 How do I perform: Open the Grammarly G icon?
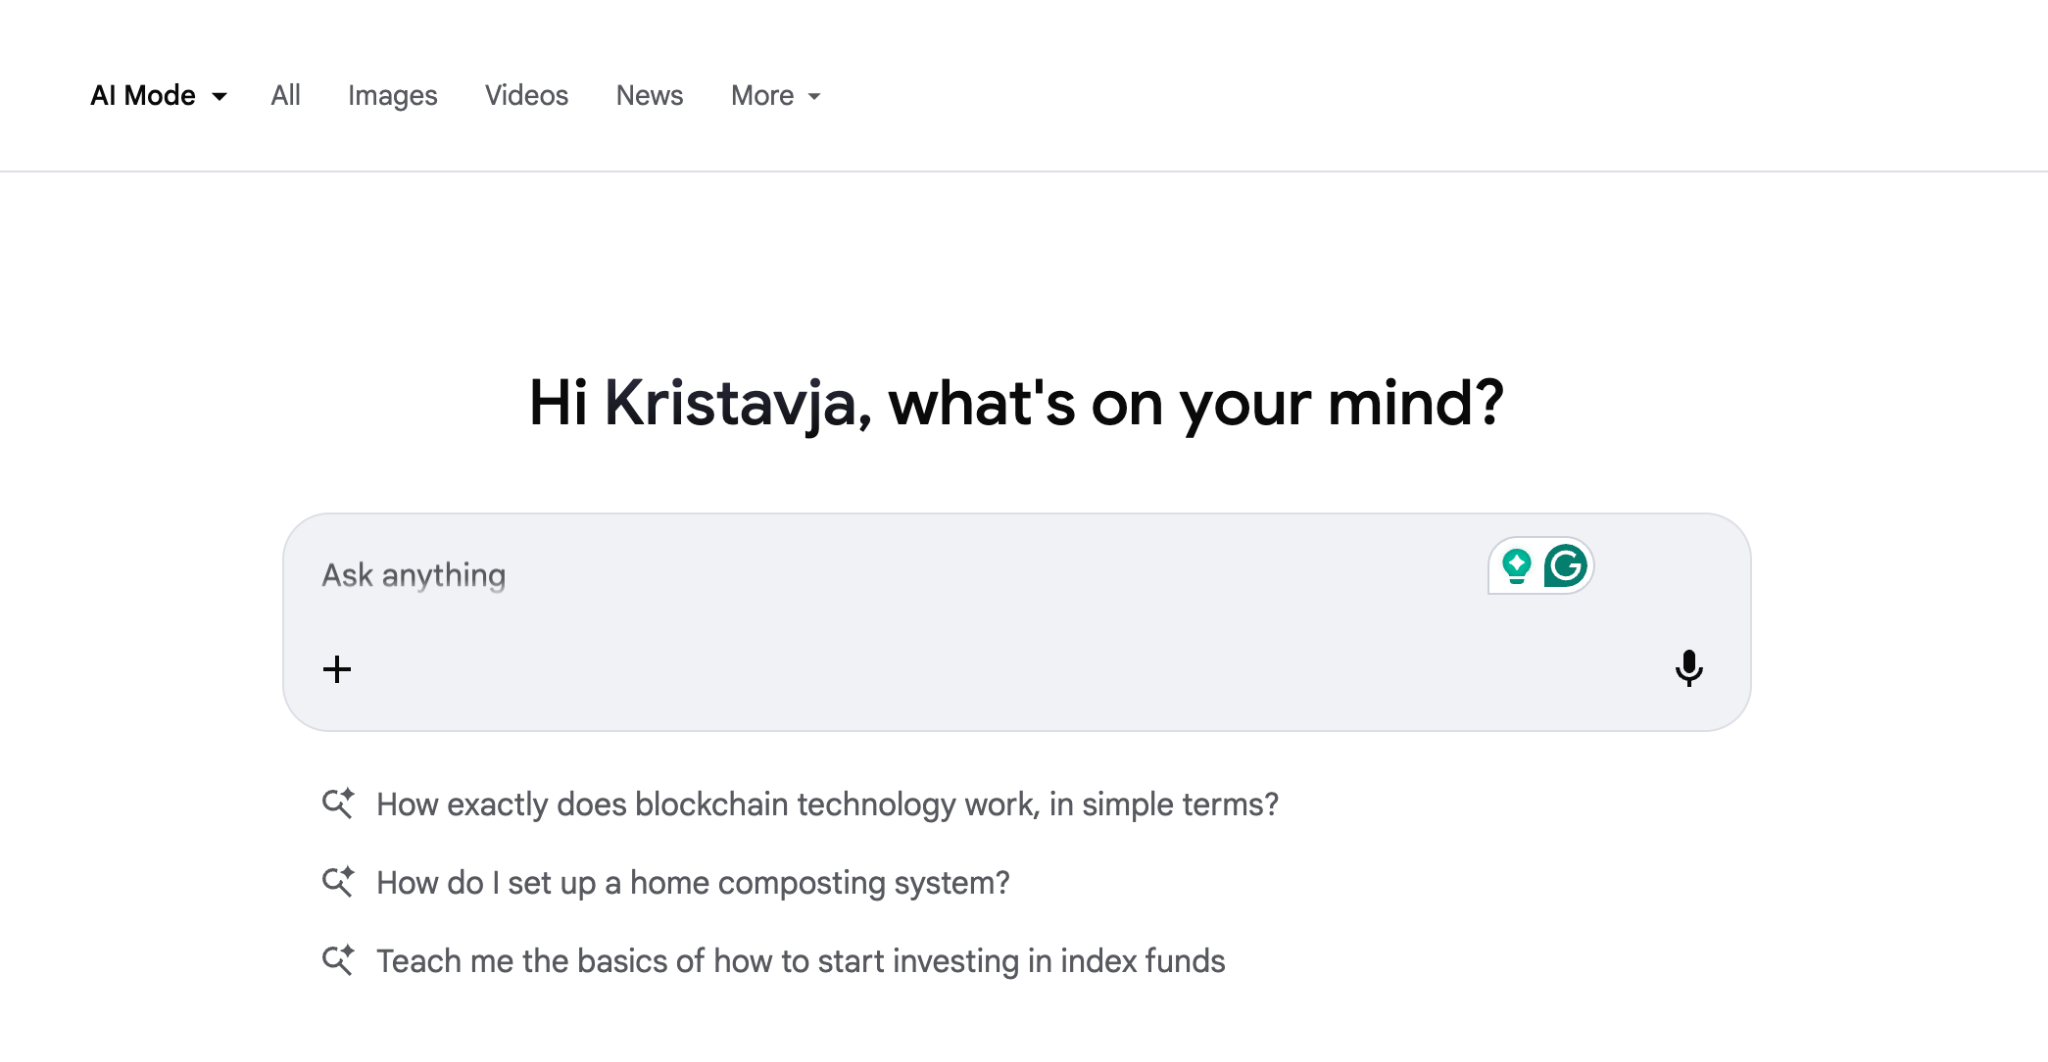pyautogui.click(x=1566, y=566)
